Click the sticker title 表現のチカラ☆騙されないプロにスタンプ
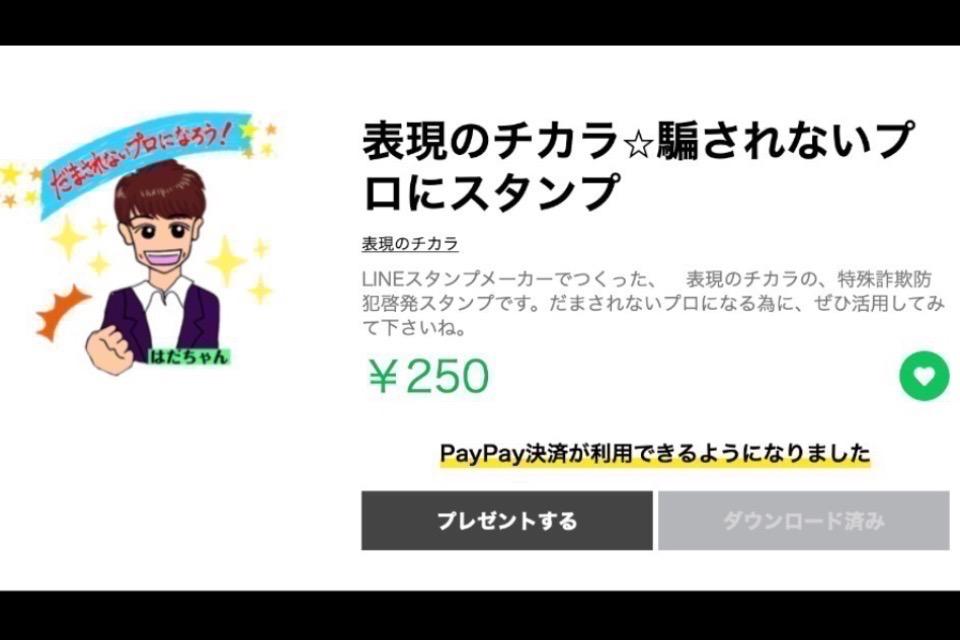 [637, 165]
